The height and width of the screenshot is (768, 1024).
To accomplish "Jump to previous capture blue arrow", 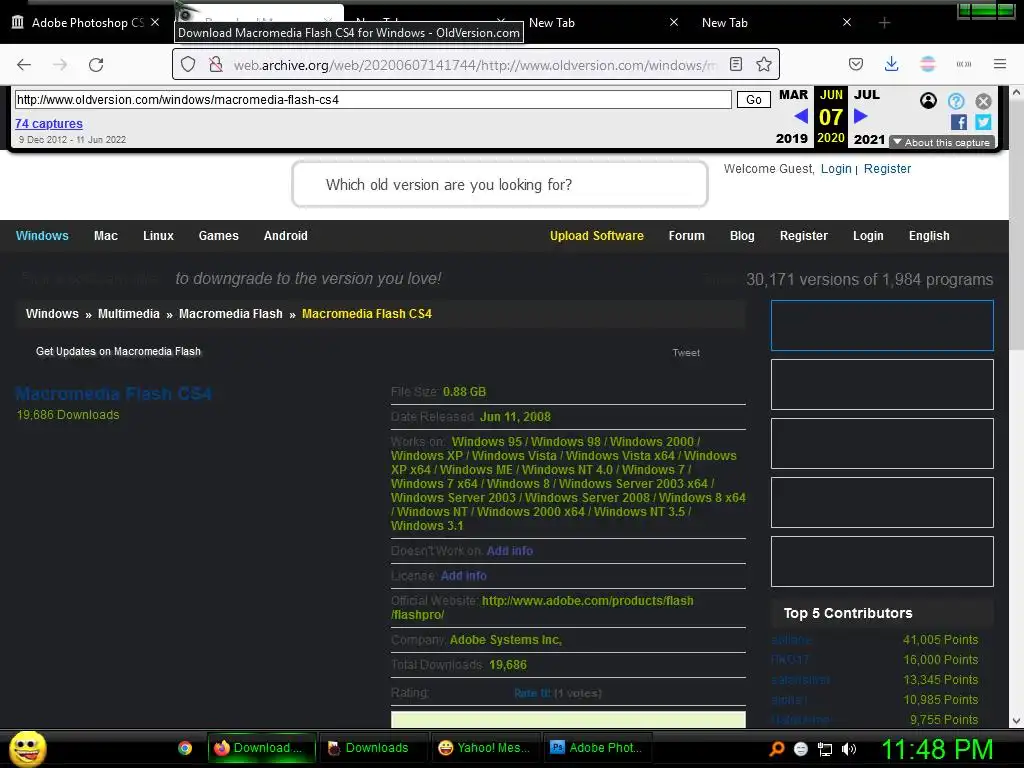I will click(801, 116).
